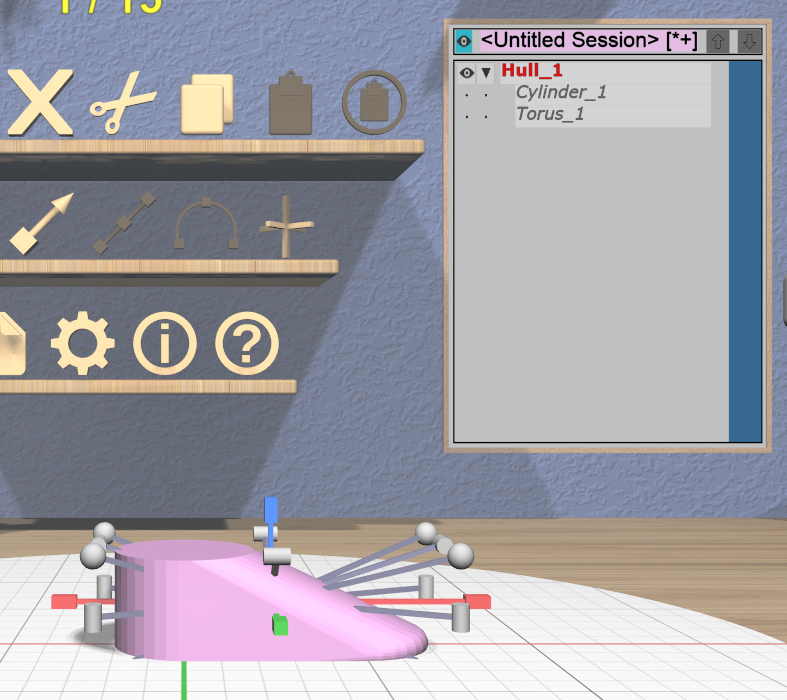Click the down arrow button in session header

(x=749, y=41)
